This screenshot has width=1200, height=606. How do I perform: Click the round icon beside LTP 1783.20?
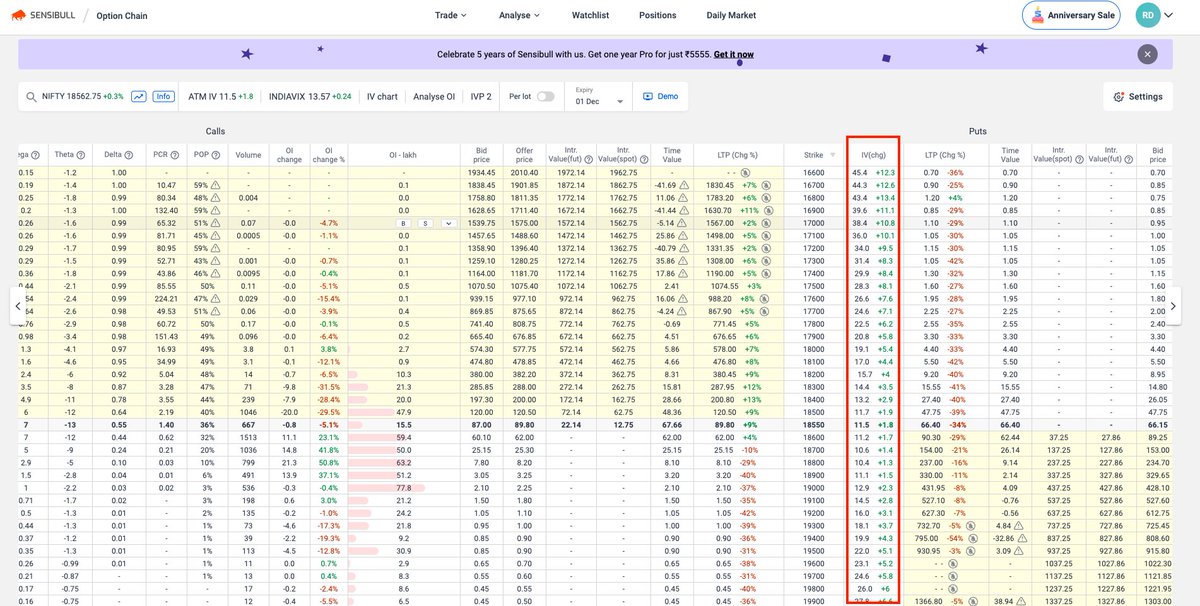point(768,198)
